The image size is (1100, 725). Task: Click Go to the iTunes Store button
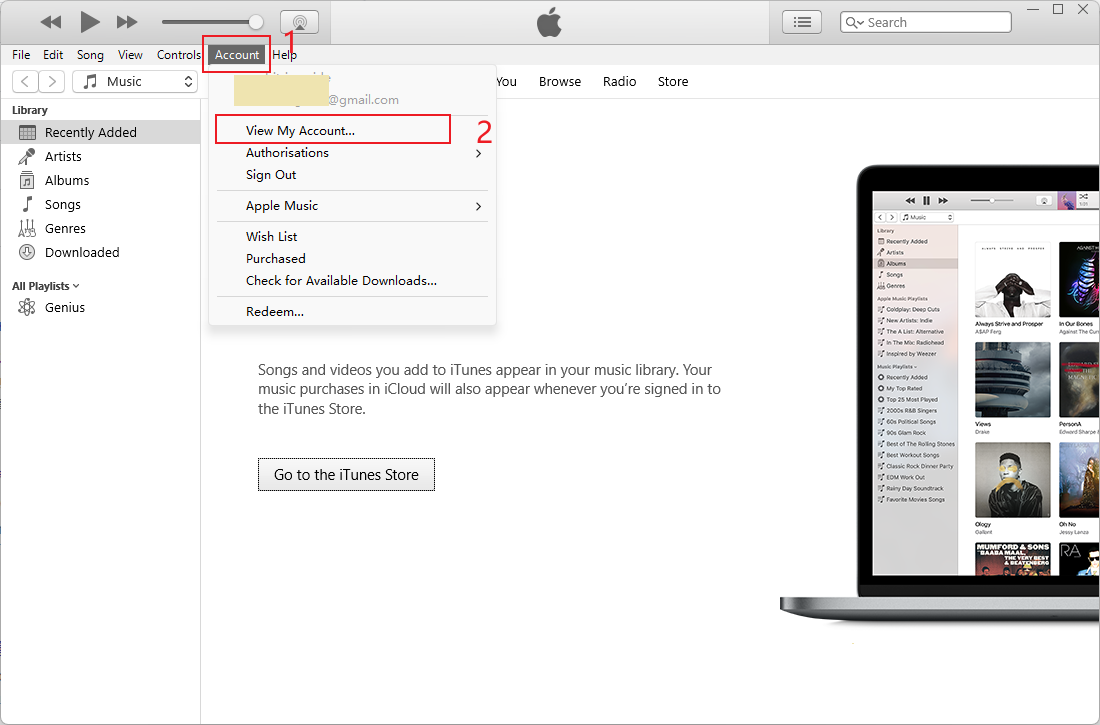coord(347,474)
